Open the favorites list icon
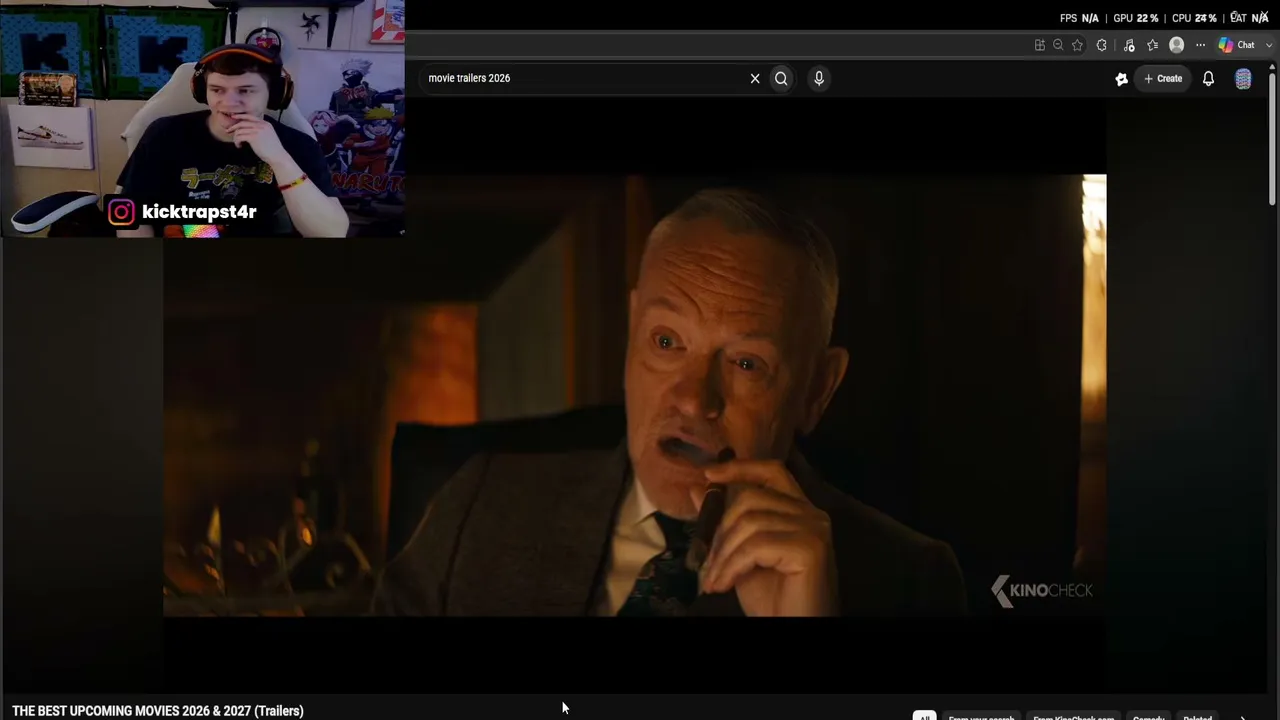 click(1152, 45)
